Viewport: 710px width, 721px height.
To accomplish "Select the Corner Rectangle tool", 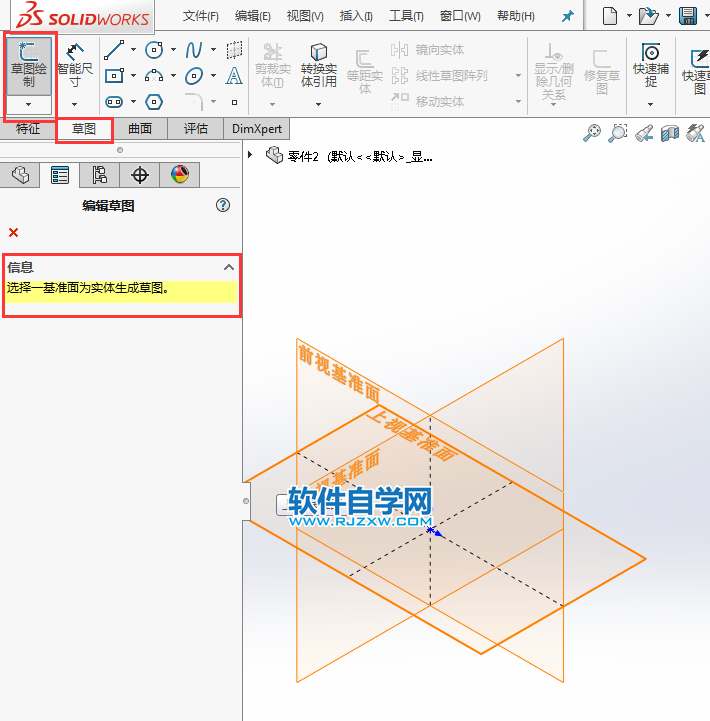I will click(114, 75).
